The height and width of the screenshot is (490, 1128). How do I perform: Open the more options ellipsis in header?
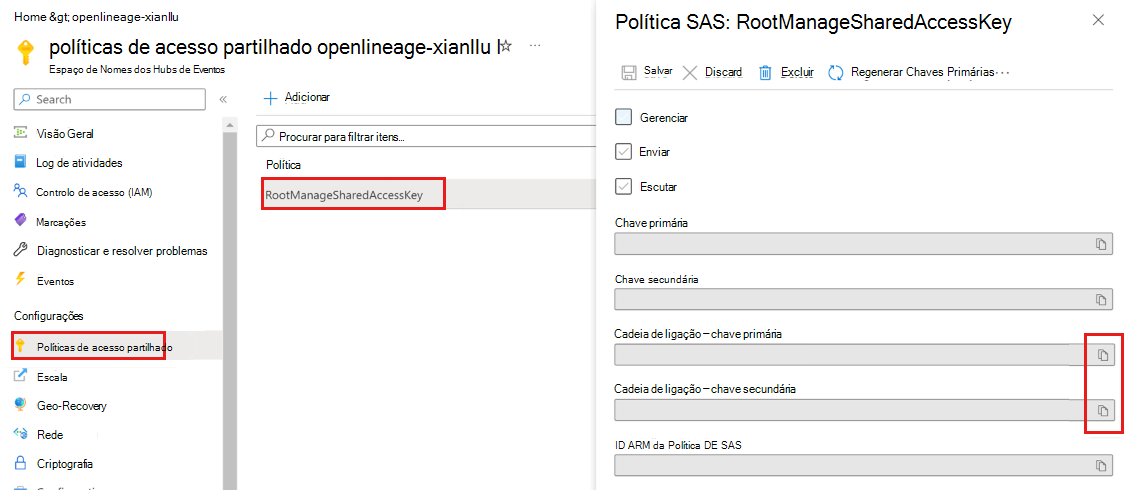(x=535, y=46)
